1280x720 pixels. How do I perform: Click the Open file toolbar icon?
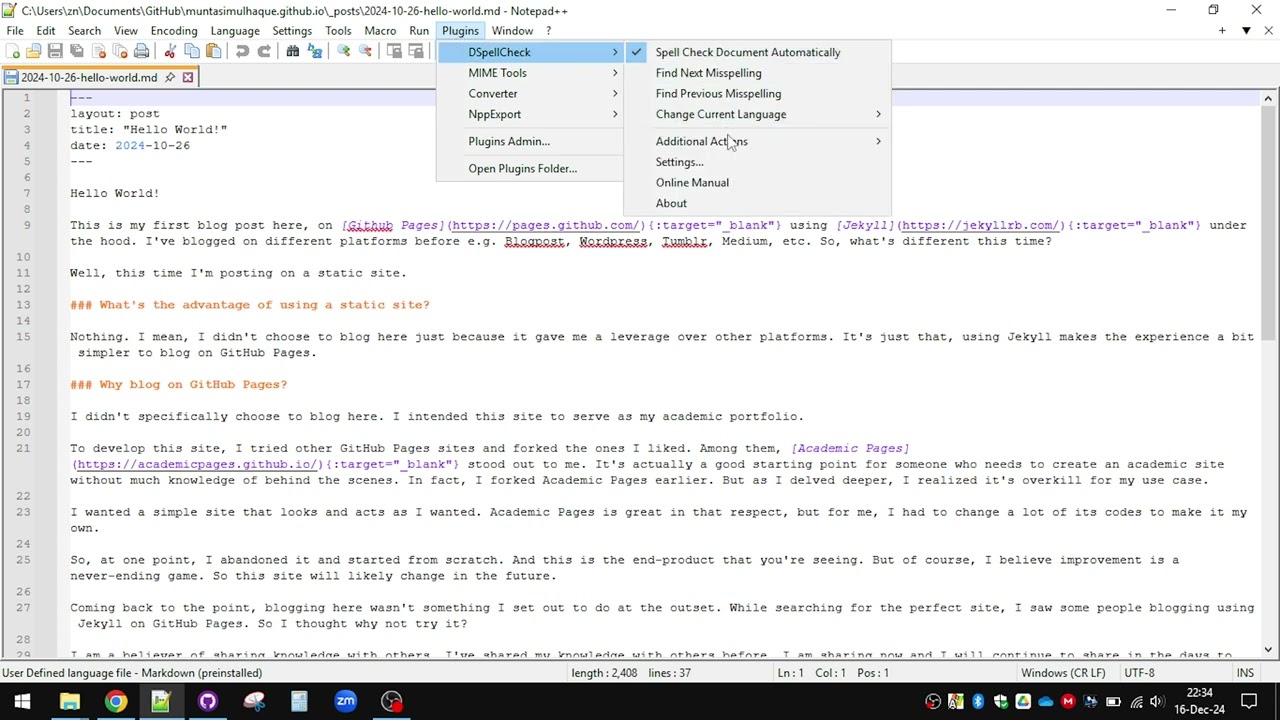point(33,51)
